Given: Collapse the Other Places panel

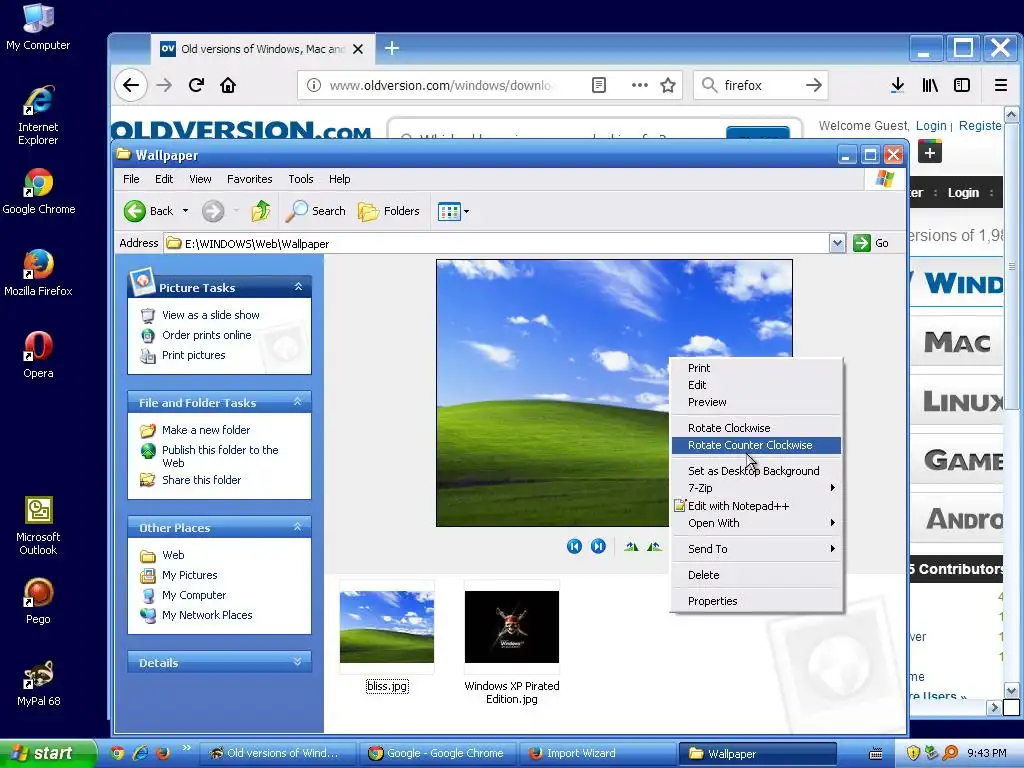Looking at the screenshot, I should (298, 526).
